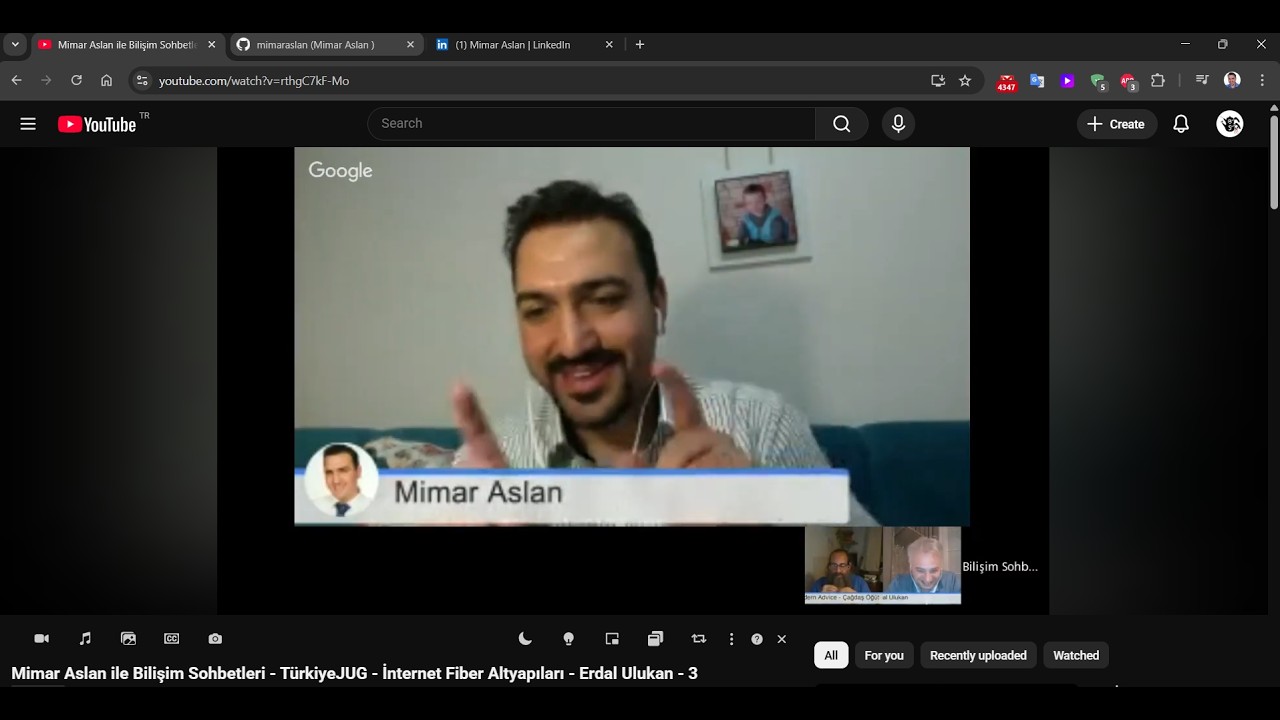The height and width of the screenshot is (720, 1280).
Task: Open the help question mark icon
Action: coord(757,639)
